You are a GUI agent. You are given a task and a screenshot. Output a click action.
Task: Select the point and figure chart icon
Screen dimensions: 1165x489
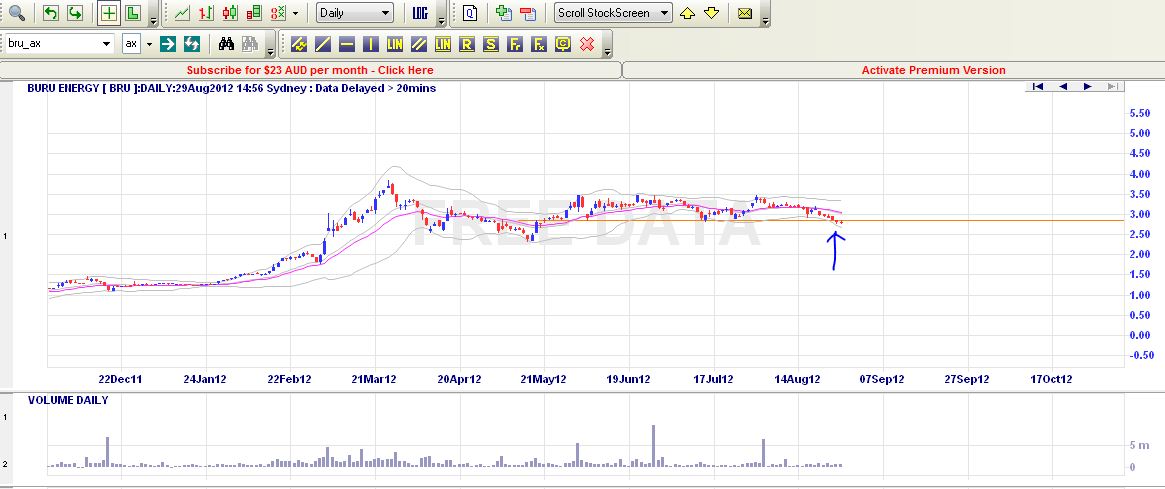pos(279,13)
